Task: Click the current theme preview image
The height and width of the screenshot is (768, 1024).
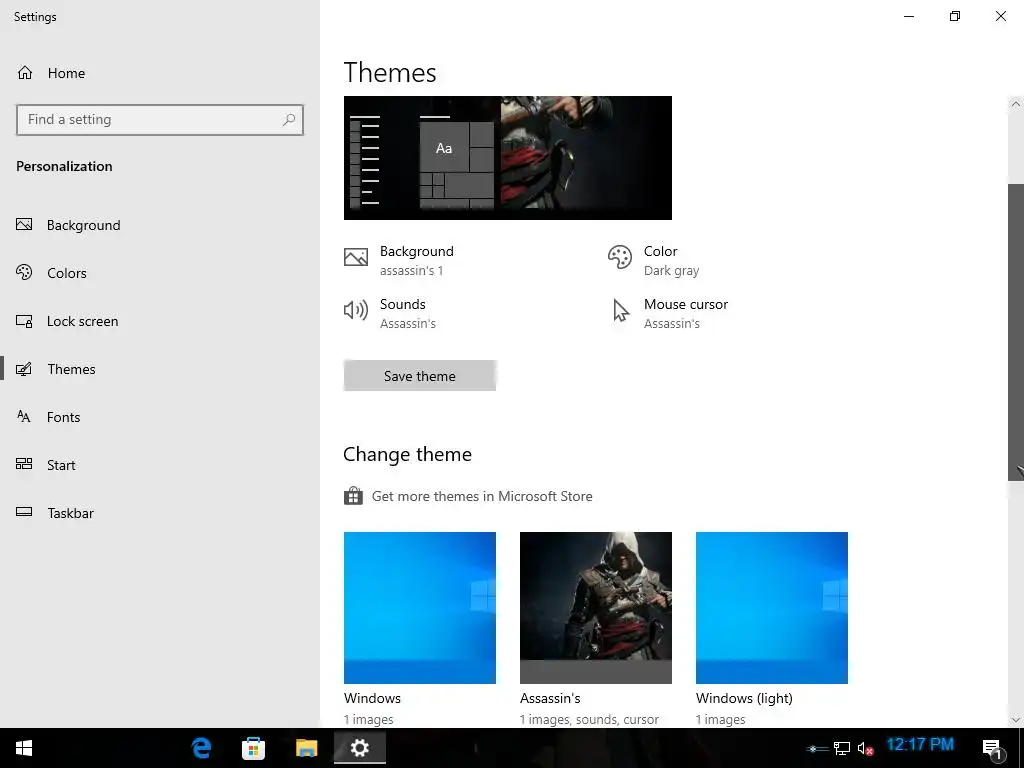Action: [507, 157]
